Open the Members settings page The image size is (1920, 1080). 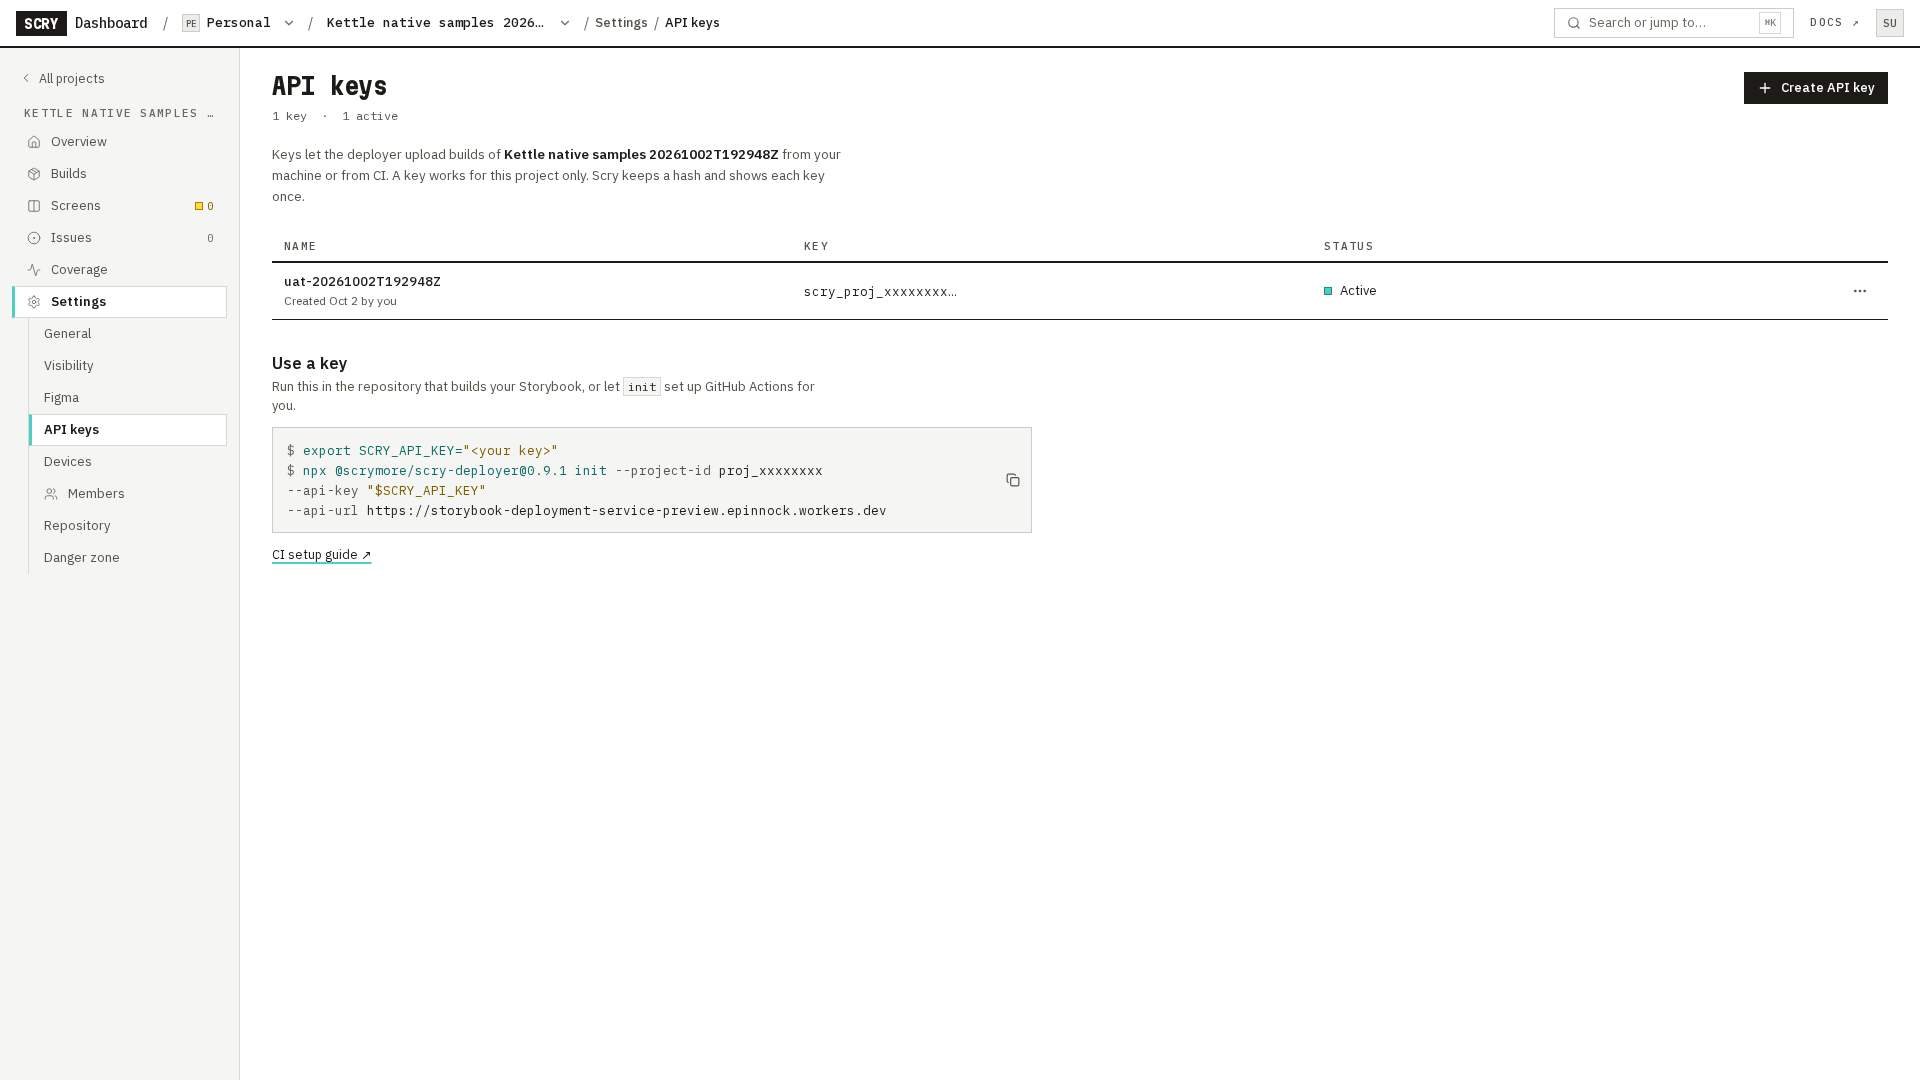[128, 494]
